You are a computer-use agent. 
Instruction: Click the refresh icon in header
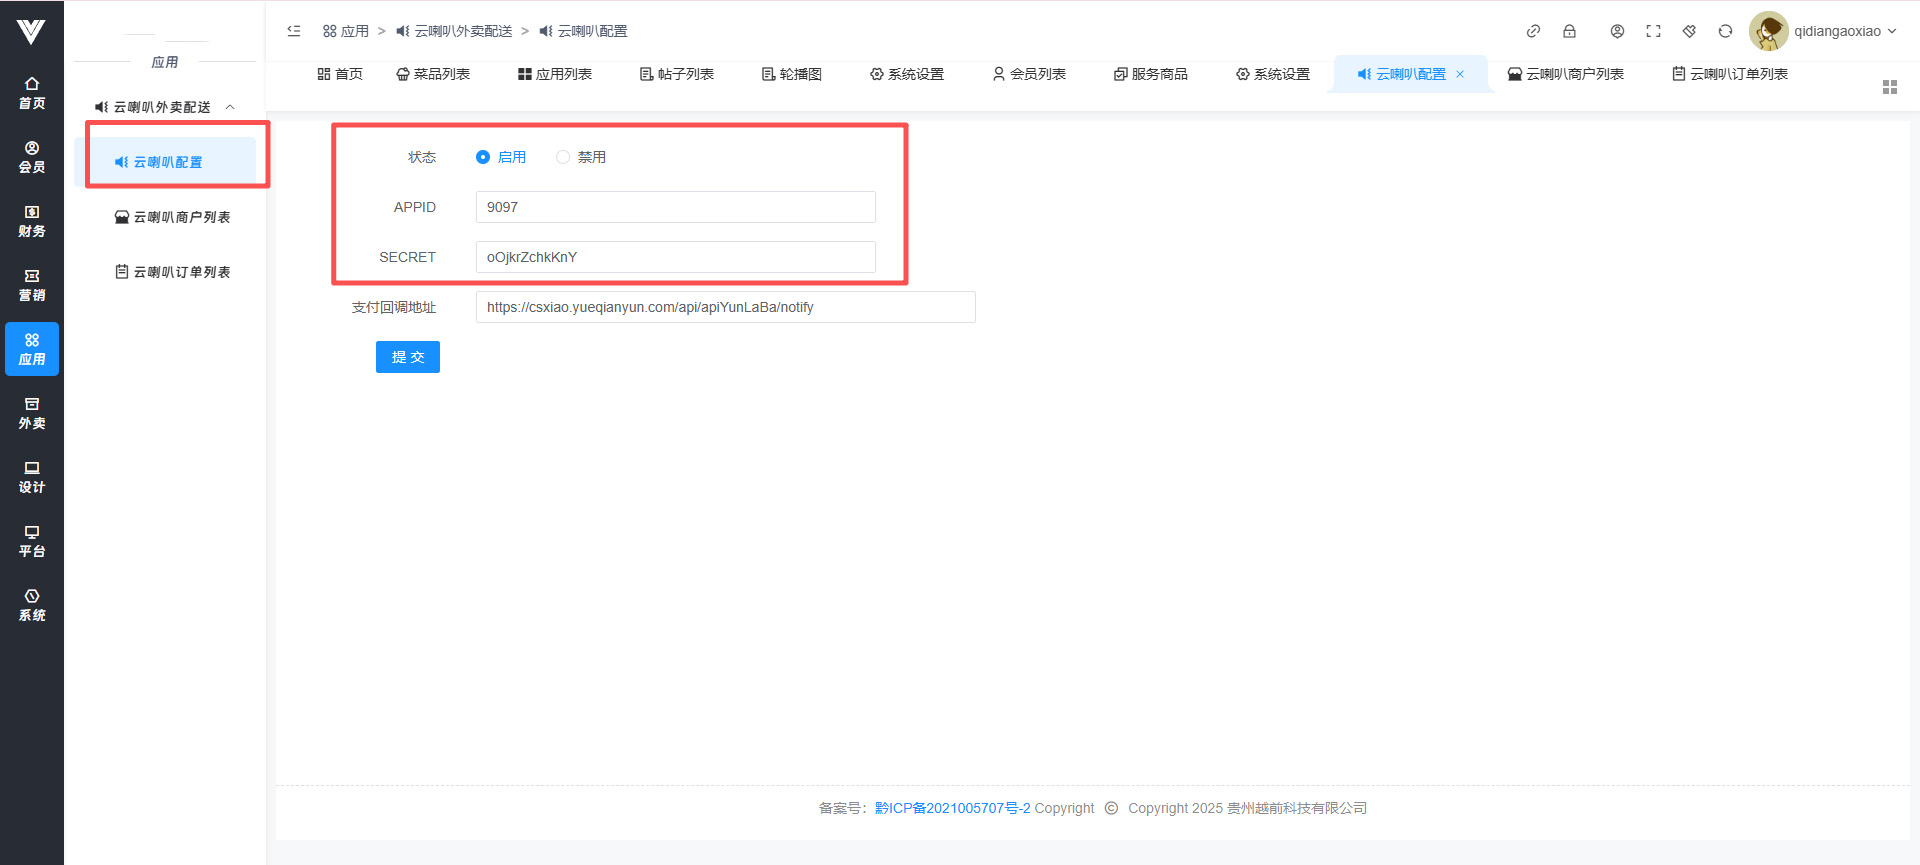[1725, 31]
